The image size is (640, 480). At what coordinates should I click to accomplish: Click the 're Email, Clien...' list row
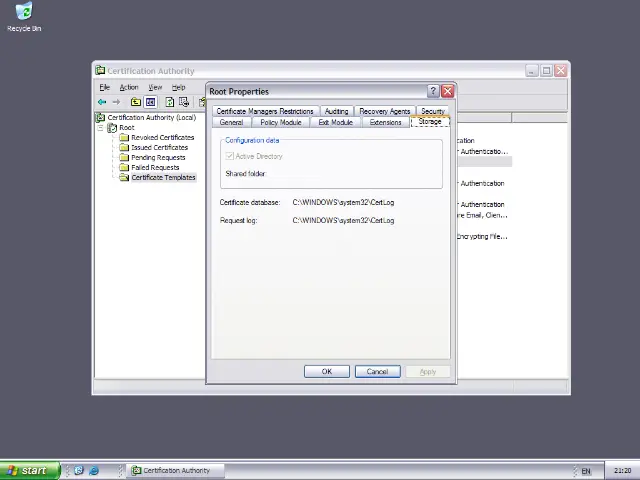coord(482,215)
